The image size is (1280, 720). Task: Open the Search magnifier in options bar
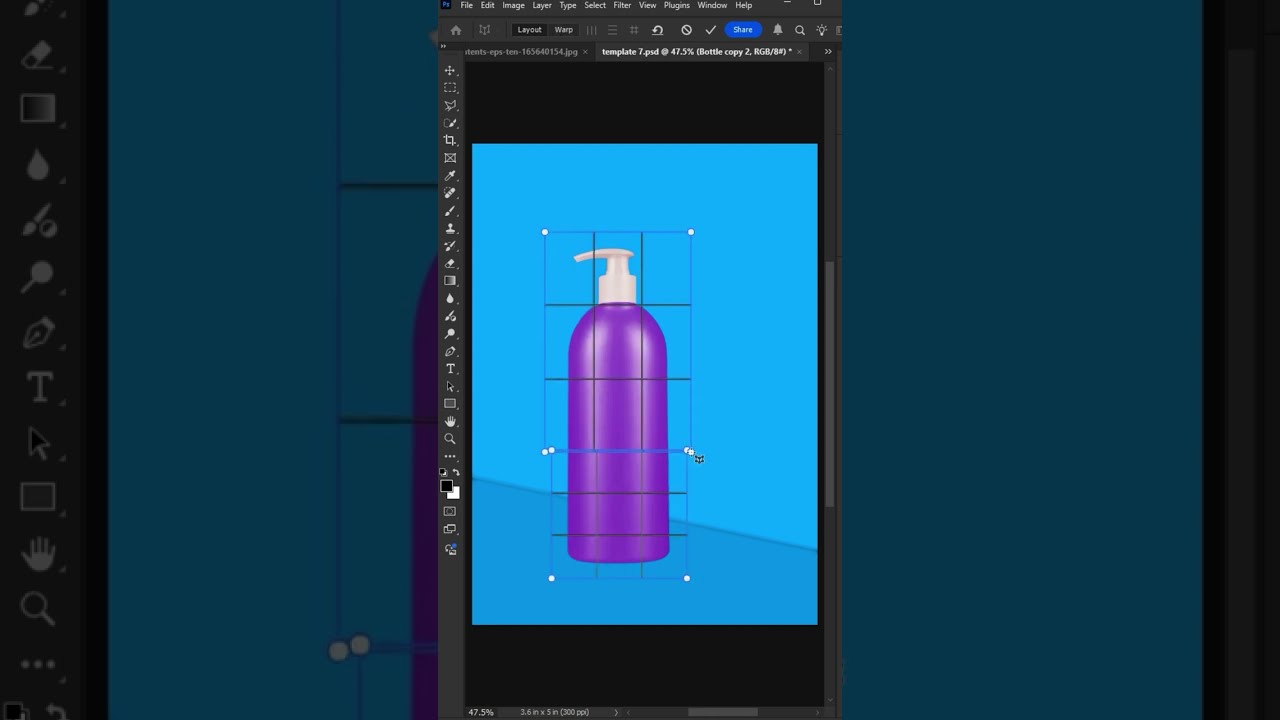[799, 30]
